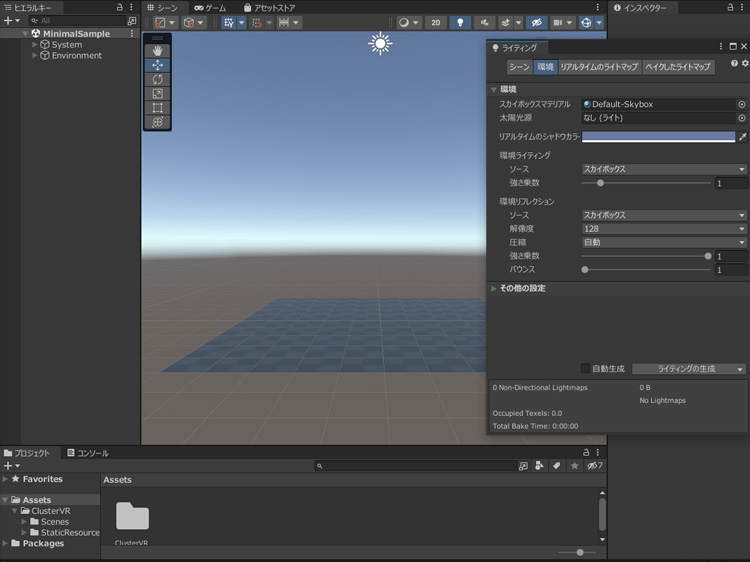
Task: Select the Scale tool
Action: click(x=157, y=93)
